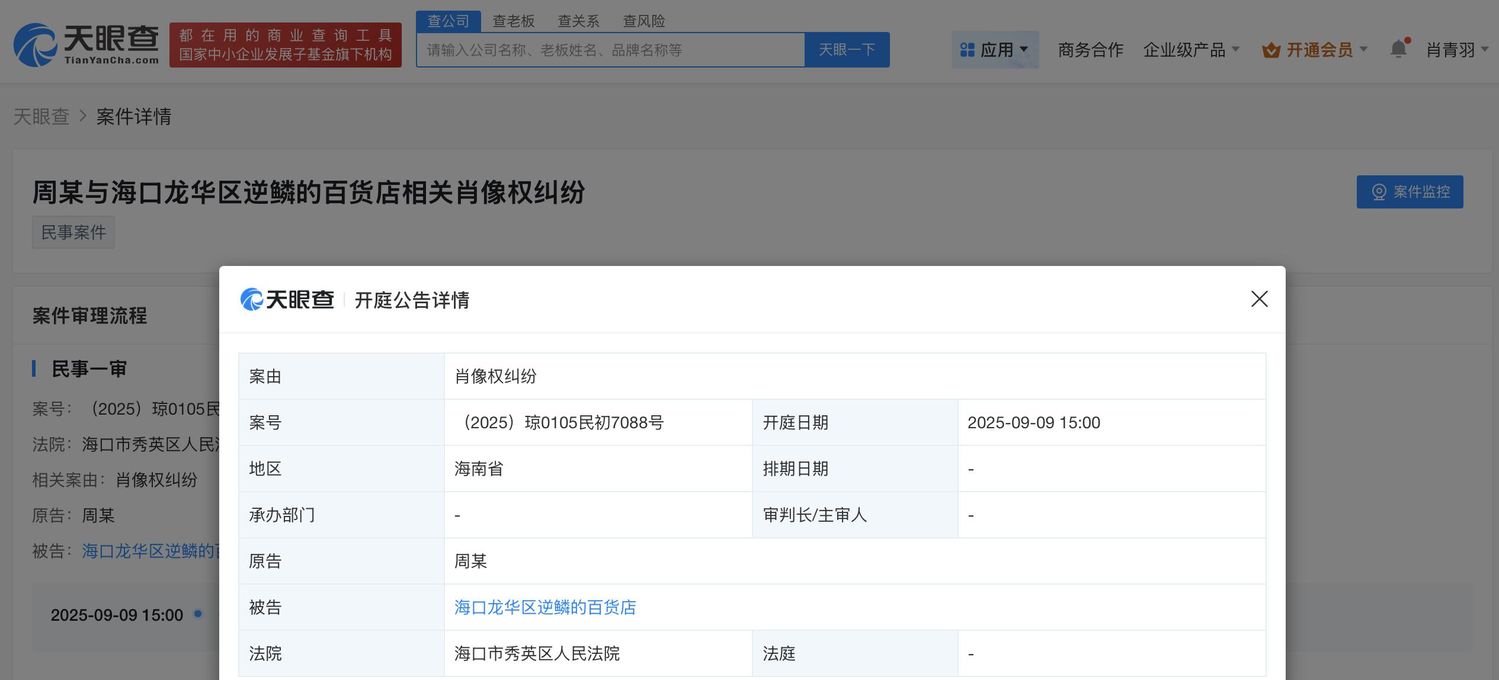Click the 天眼查 breadcrumb link

pos(41,117)
